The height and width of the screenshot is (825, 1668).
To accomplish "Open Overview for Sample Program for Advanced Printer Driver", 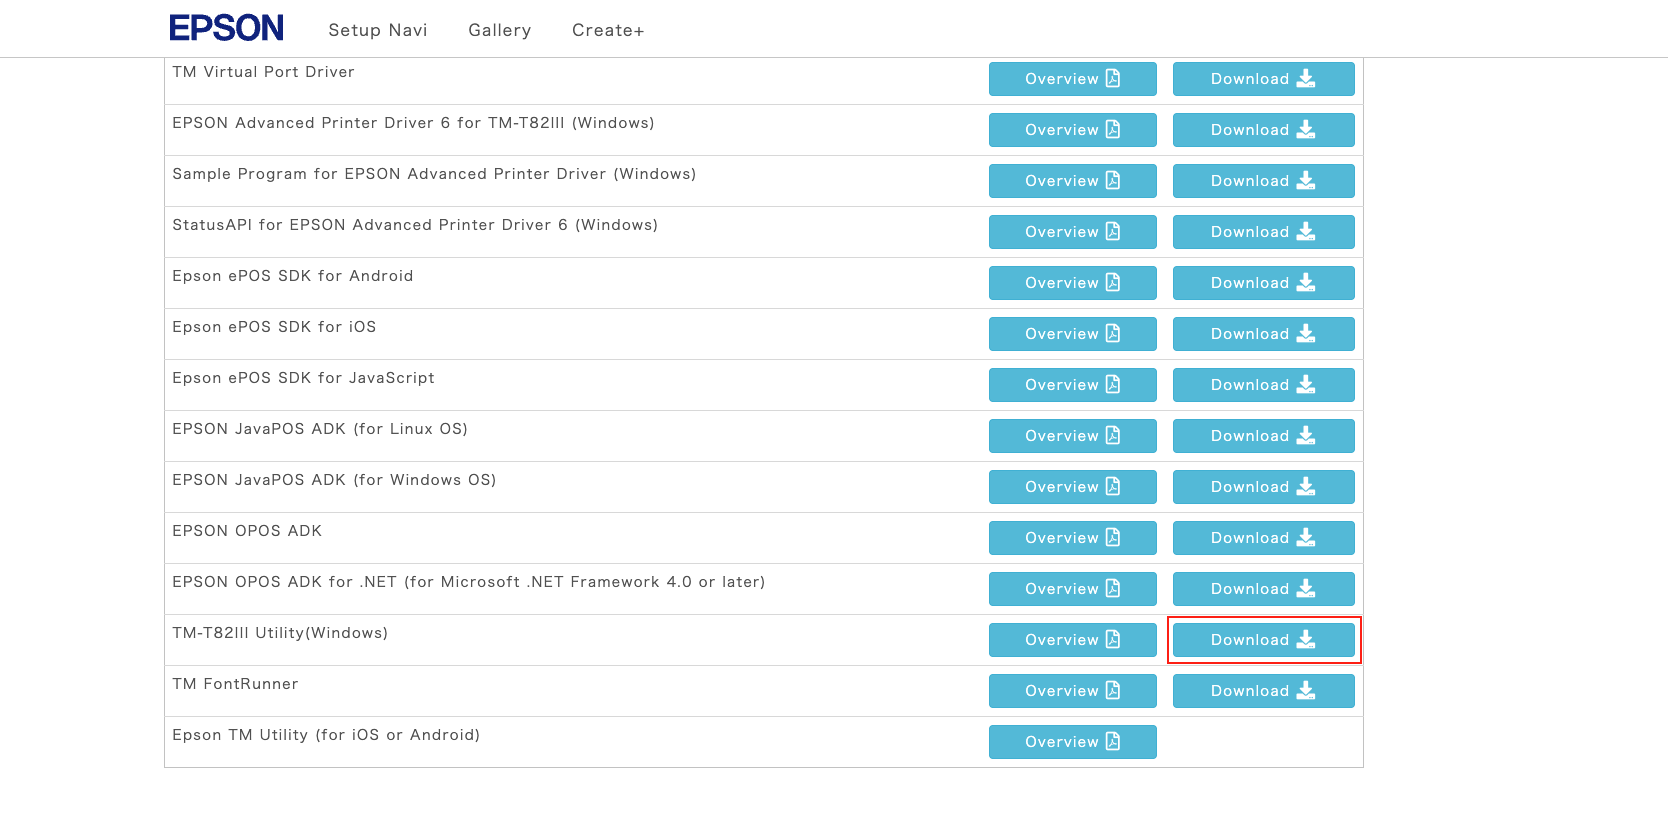I will 1073,181.
